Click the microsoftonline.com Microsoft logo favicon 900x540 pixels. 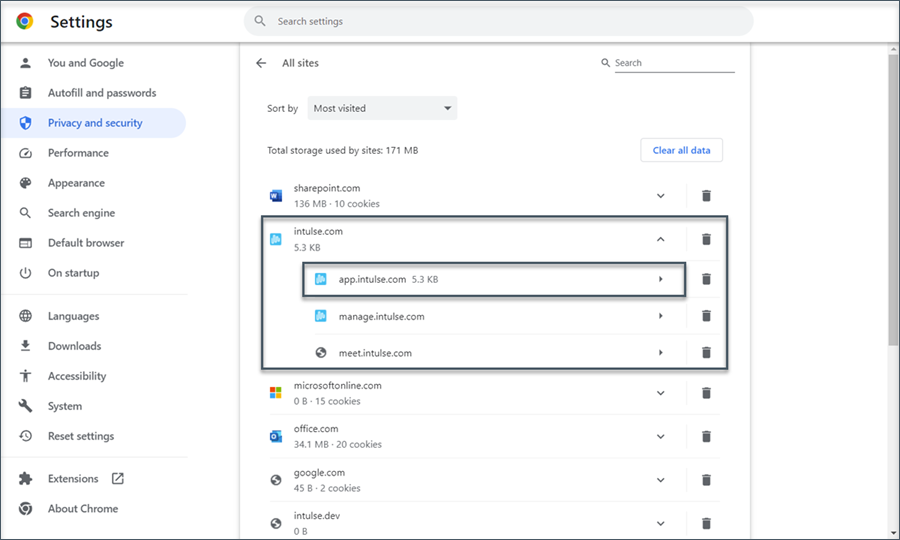coord(276,393)
